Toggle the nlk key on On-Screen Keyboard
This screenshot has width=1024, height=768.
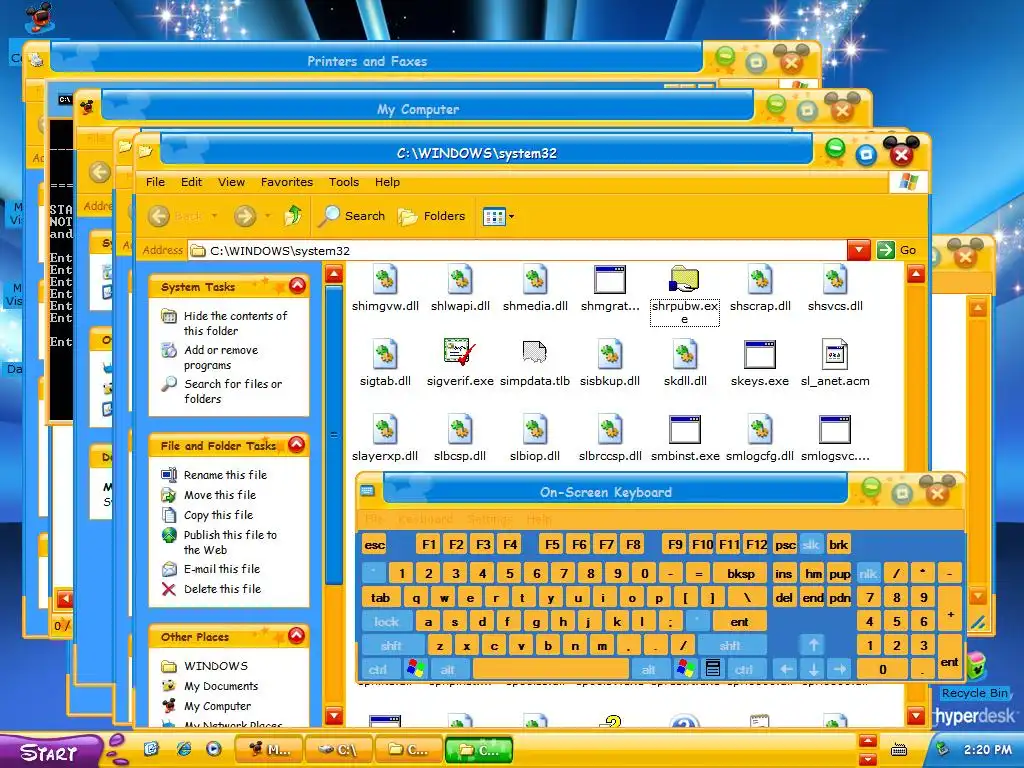pyautogui.click(x=868, y=573)
